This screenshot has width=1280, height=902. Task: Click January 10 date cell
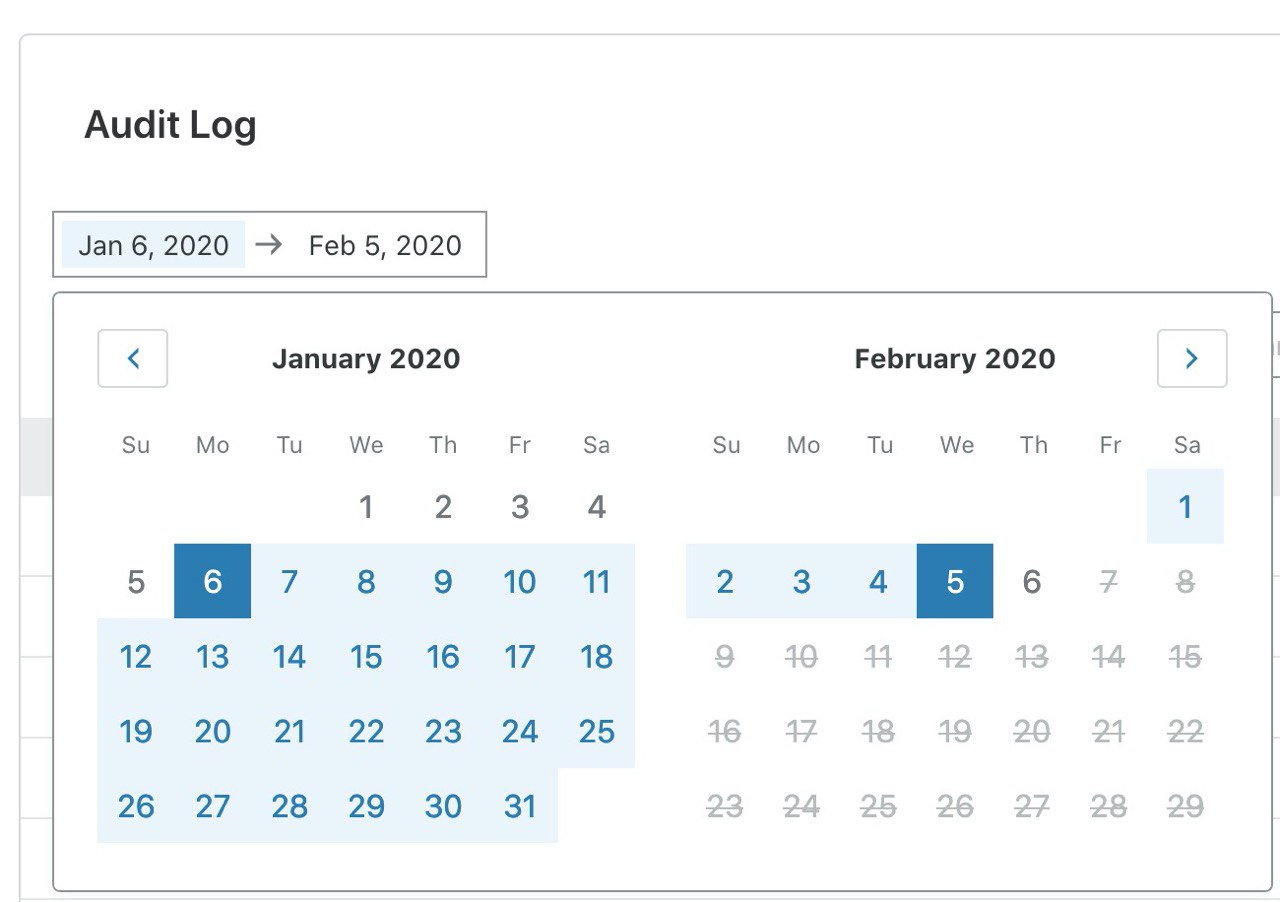520,581
